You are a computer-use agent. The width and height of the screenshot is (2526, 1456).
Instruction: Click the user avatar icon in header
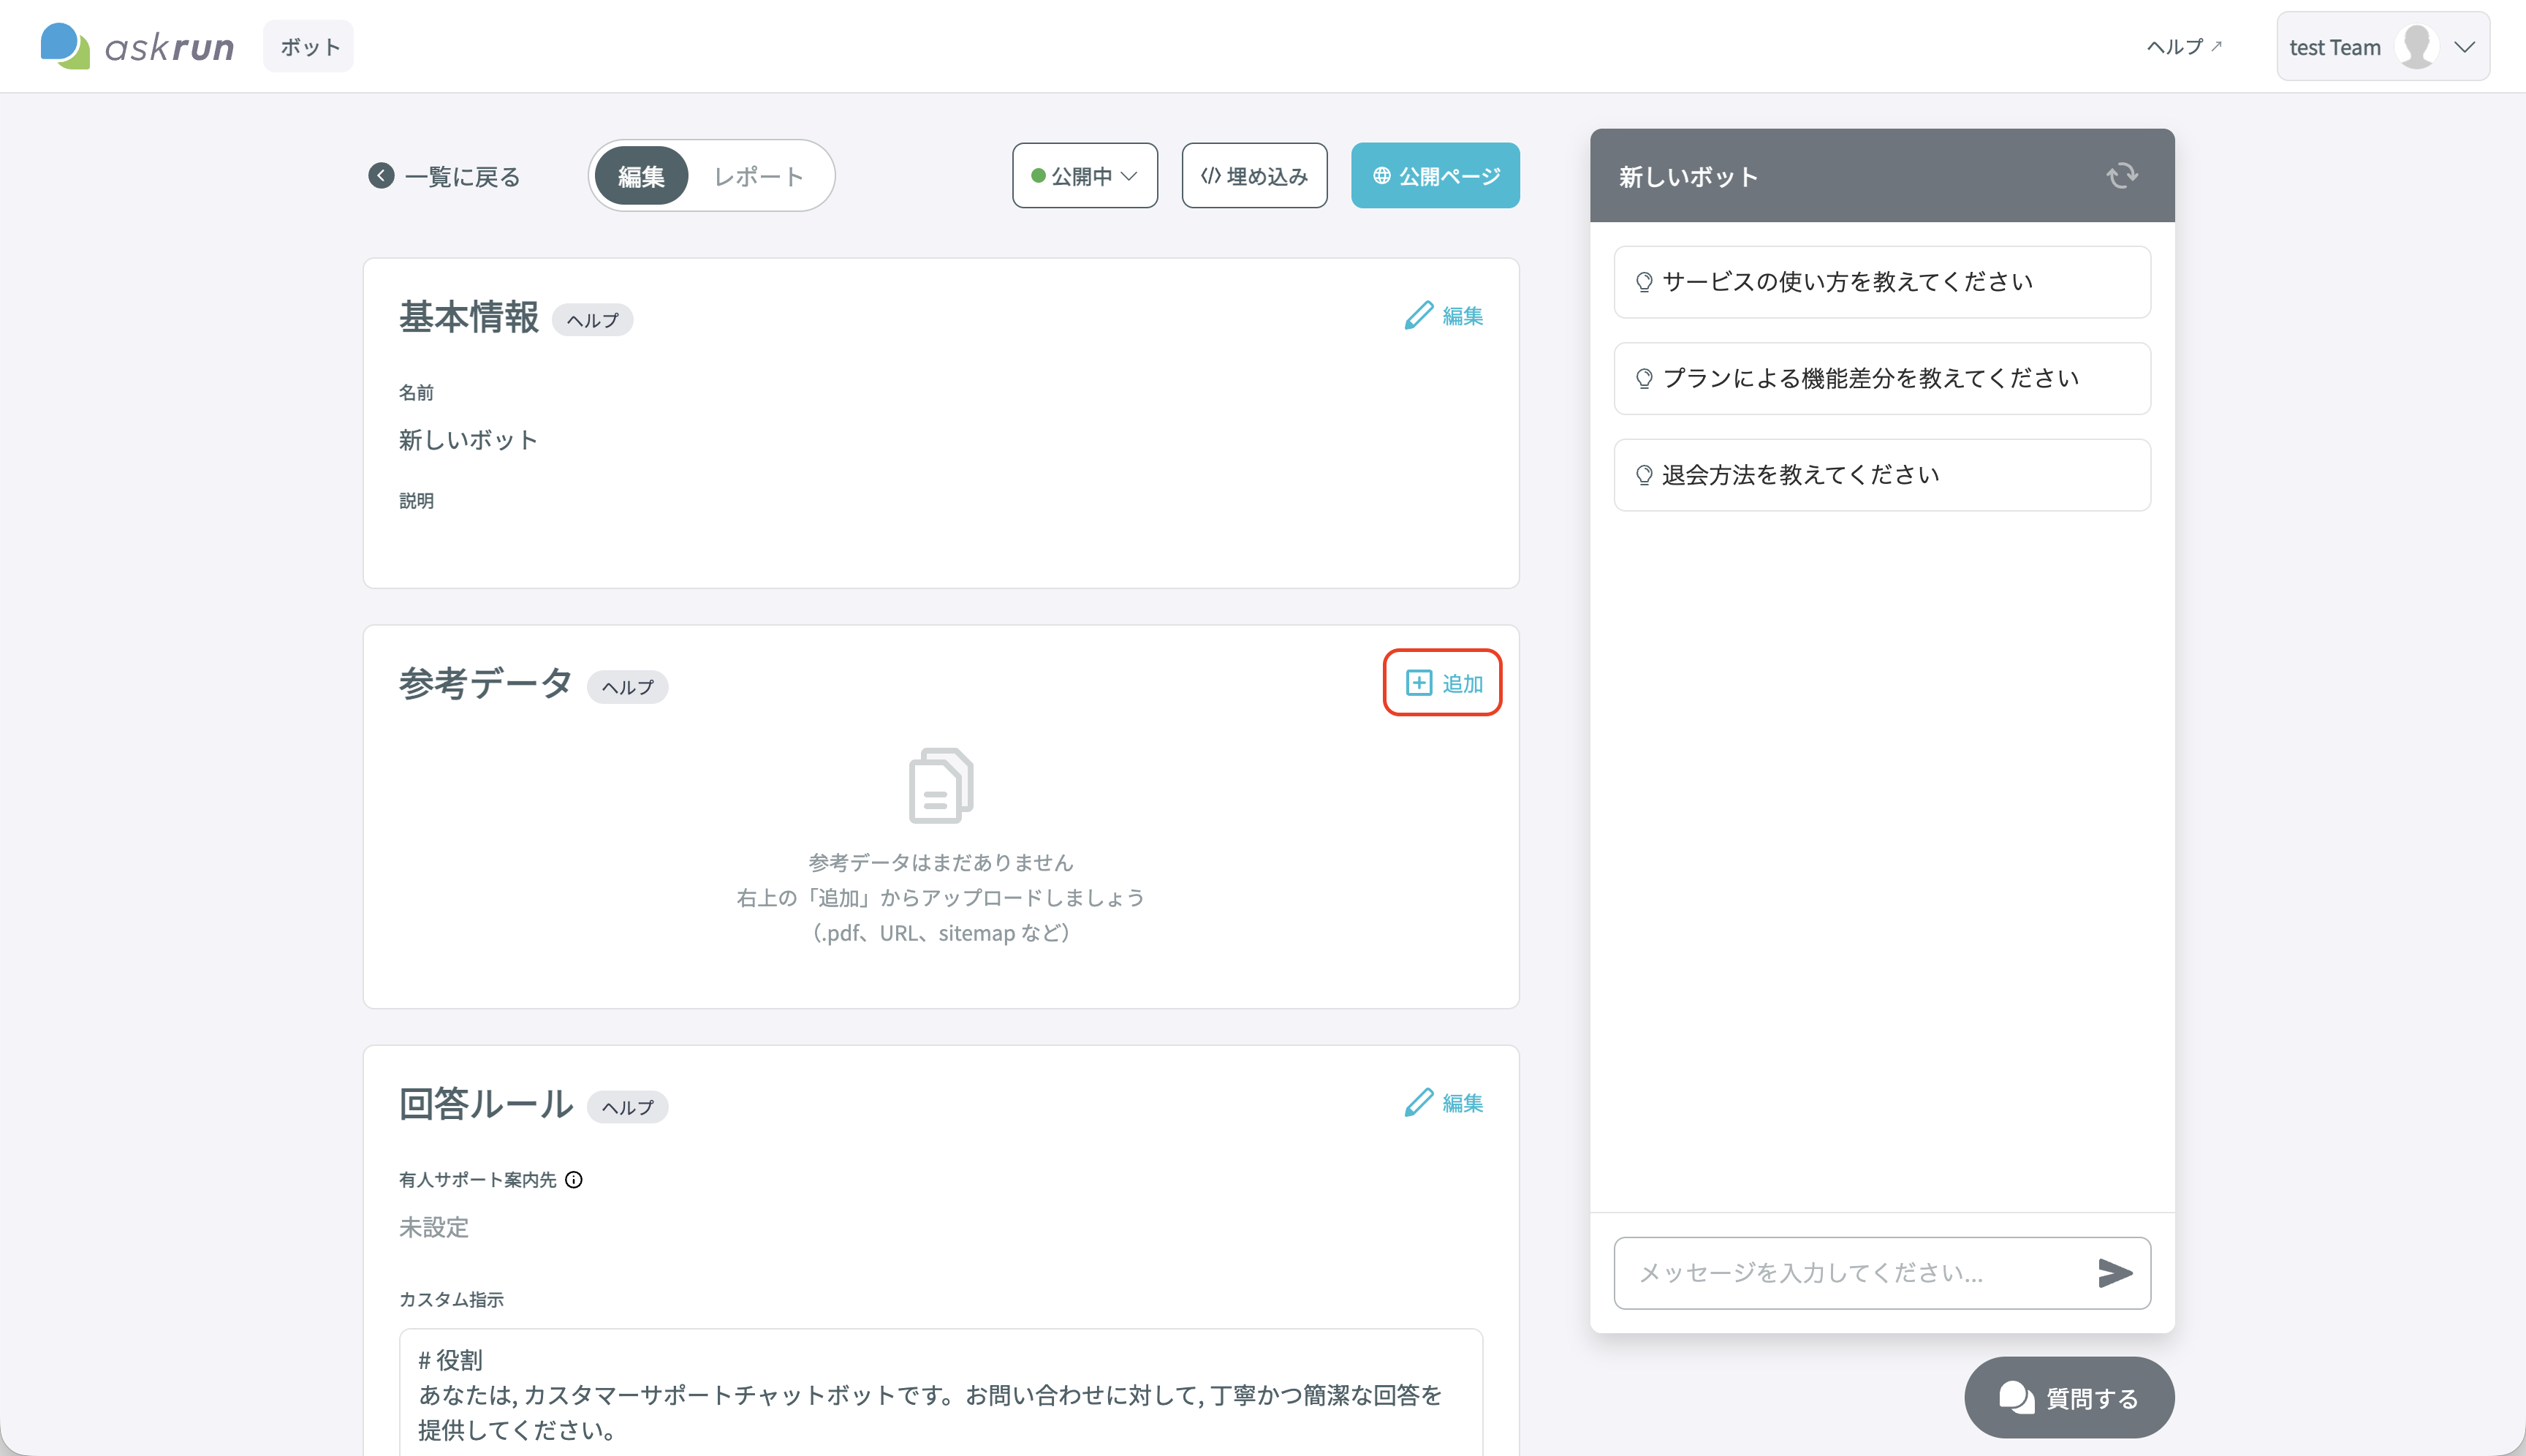click(2417, 46)
